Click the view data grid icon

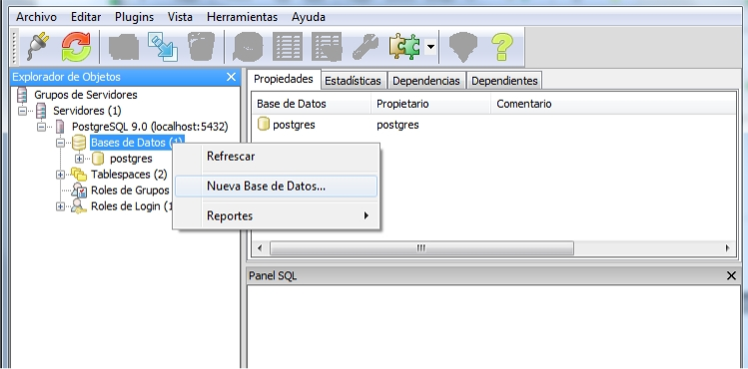288,47
